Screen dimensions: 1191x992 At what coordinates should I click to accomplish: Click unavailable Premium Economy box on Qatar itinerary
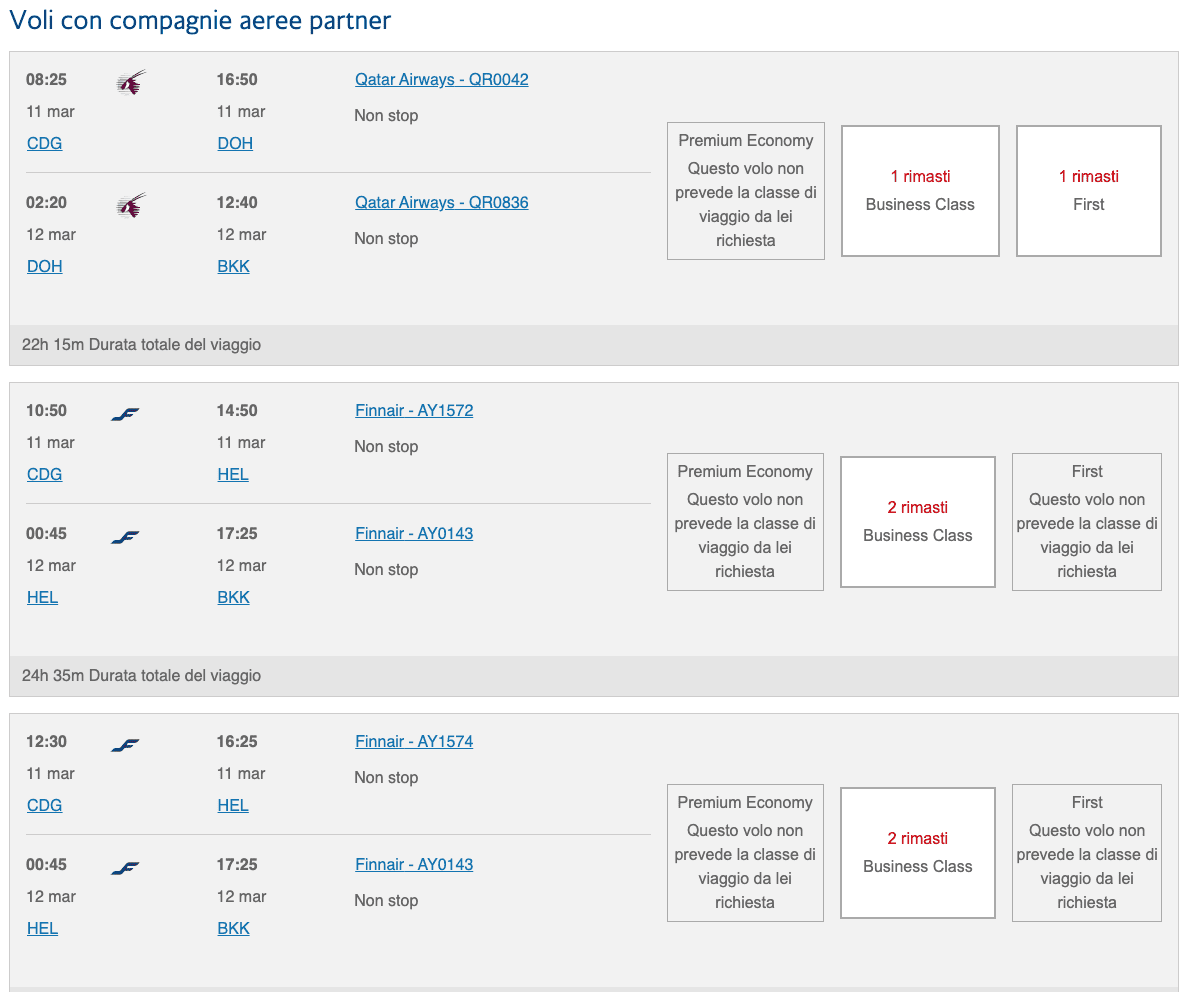tap(746, 191)
